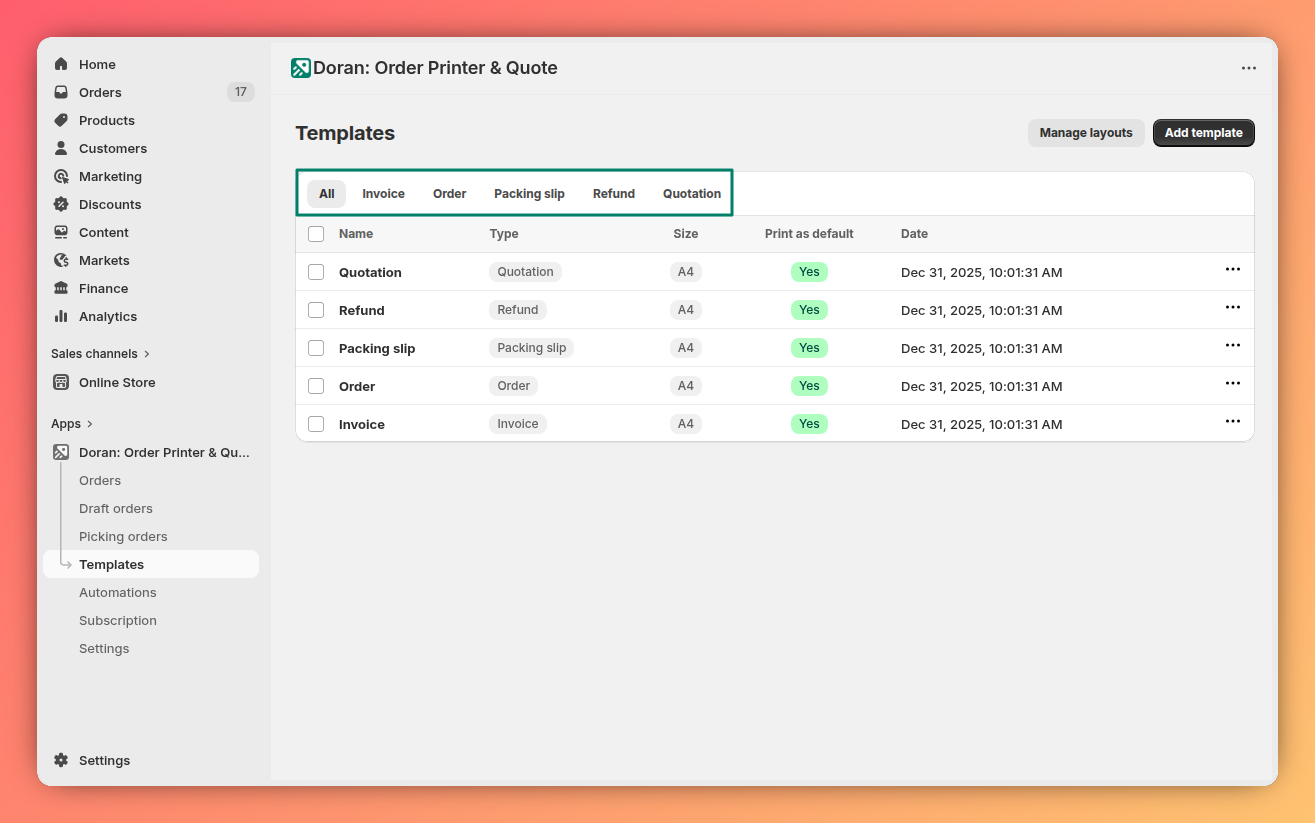The height and width of the screenshot is (823, 1315).
Task: Click the Type column header
Action: coord(504,234)
